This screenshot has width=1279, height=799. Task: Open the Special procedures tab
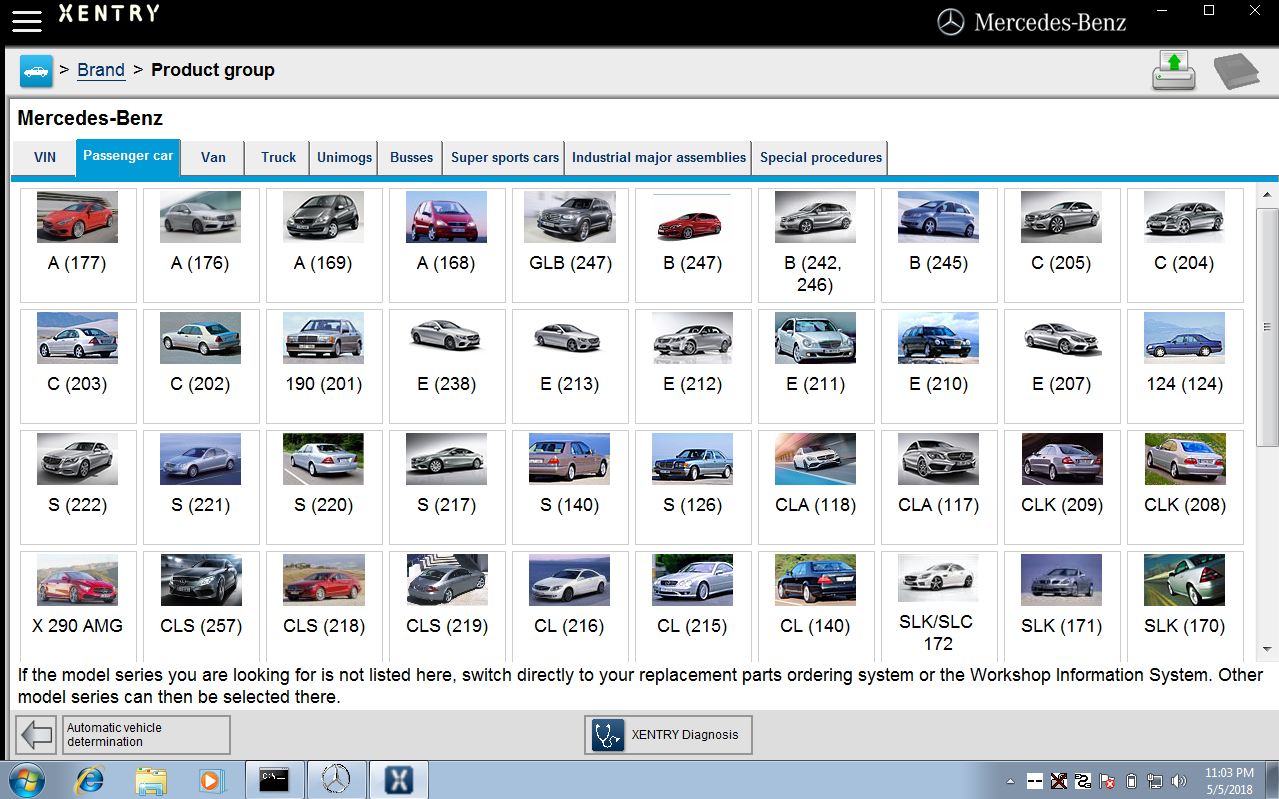pyautogui.click(x=821, y=158)
